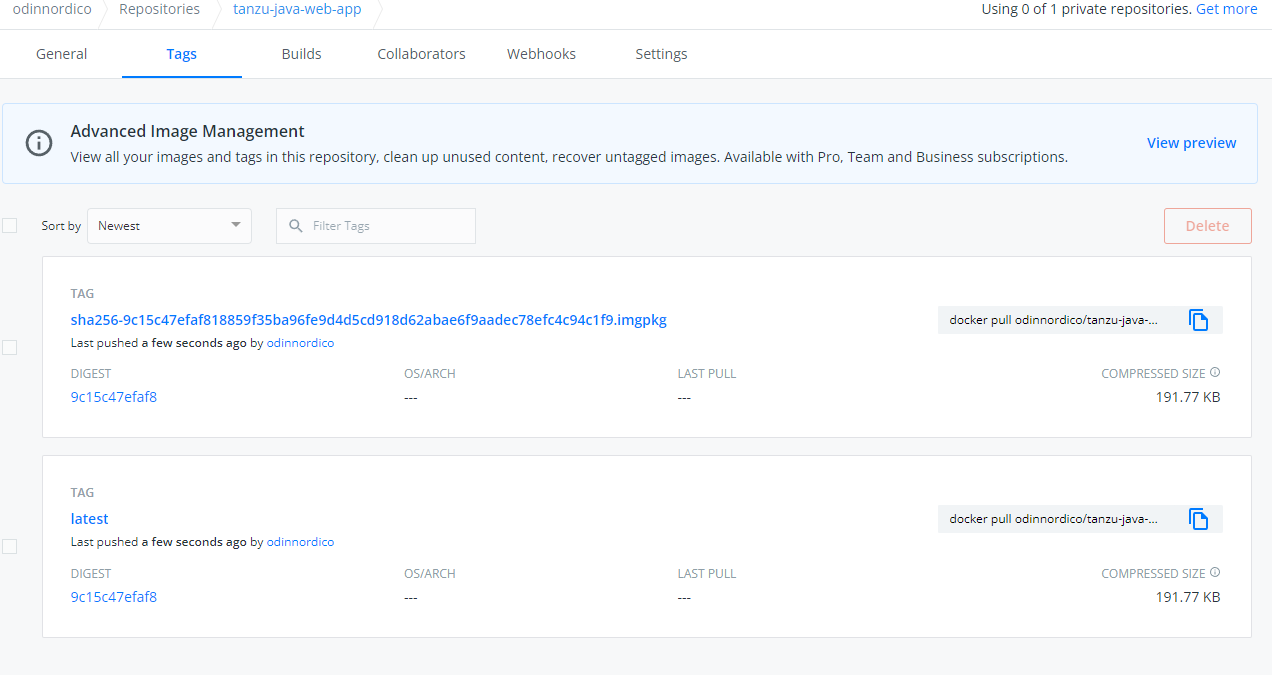Open the Sort by Newest dropdown
Screen dimensions: 1272x675
coord(169,226)
